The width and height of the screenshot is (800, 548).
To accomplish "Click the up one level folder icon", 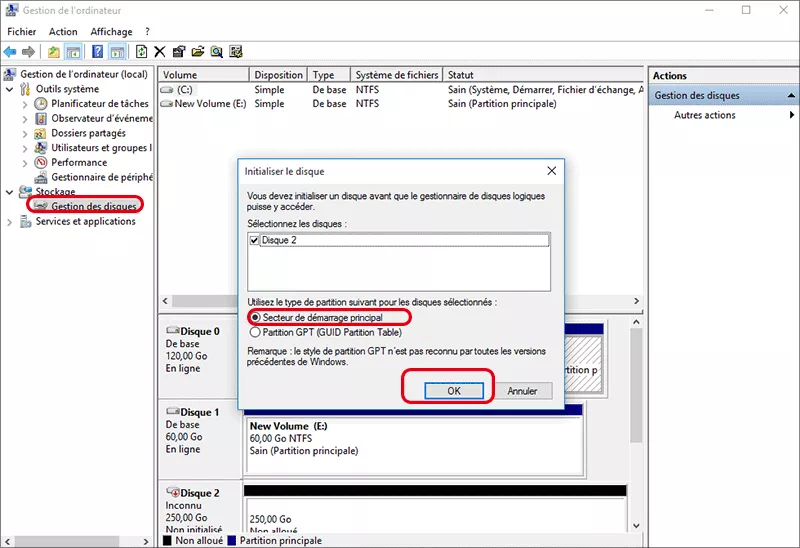I will coord(54,51).
